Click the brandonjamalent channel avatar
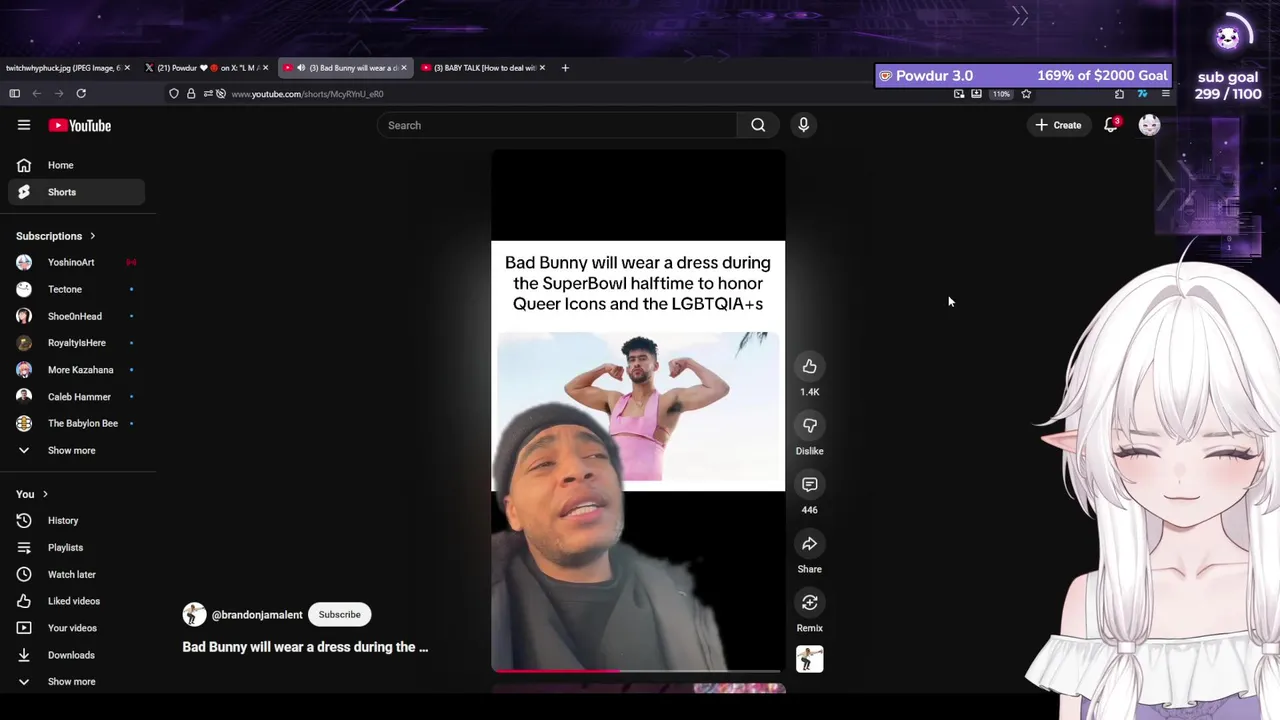Image resolution: width=1280 pixels, height=720 pixels. (x=194, y=615)
